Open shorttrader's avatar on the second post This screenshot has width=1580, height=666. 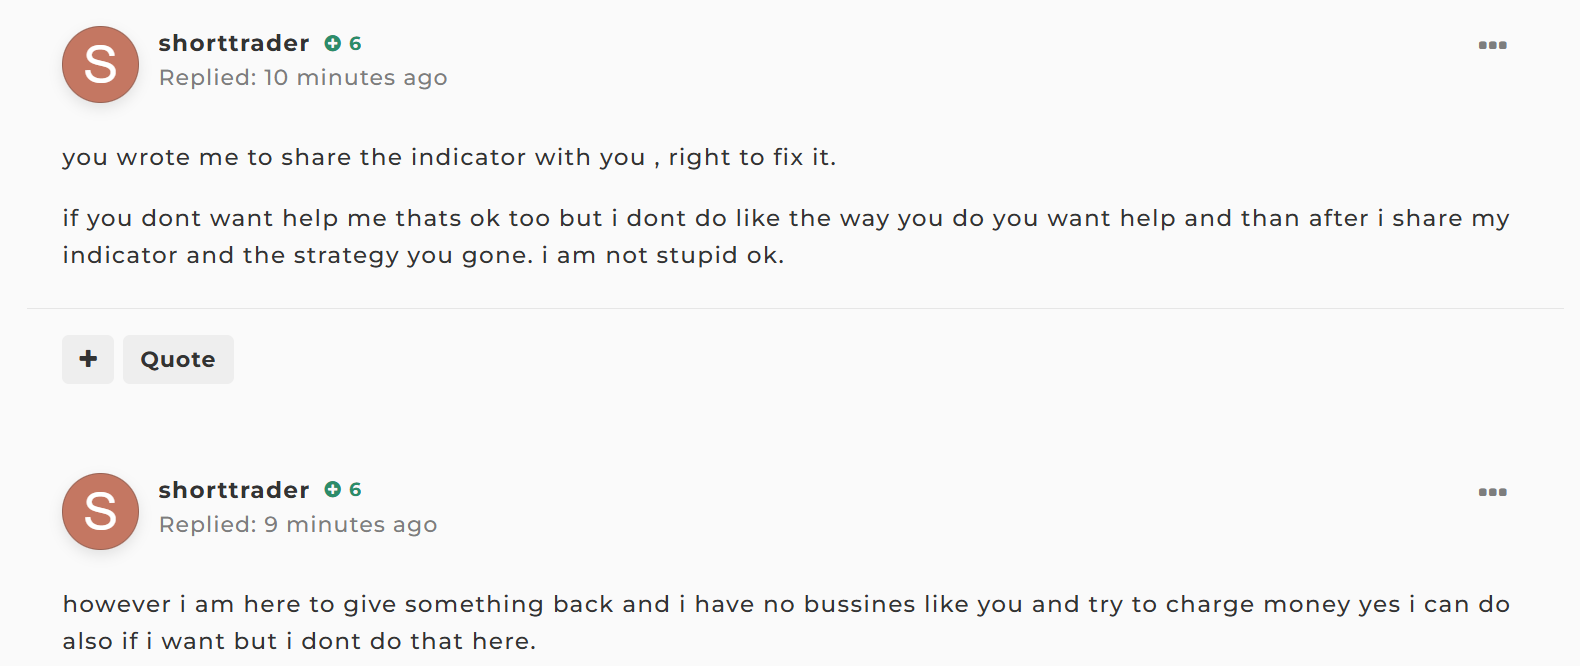(100, 511)
